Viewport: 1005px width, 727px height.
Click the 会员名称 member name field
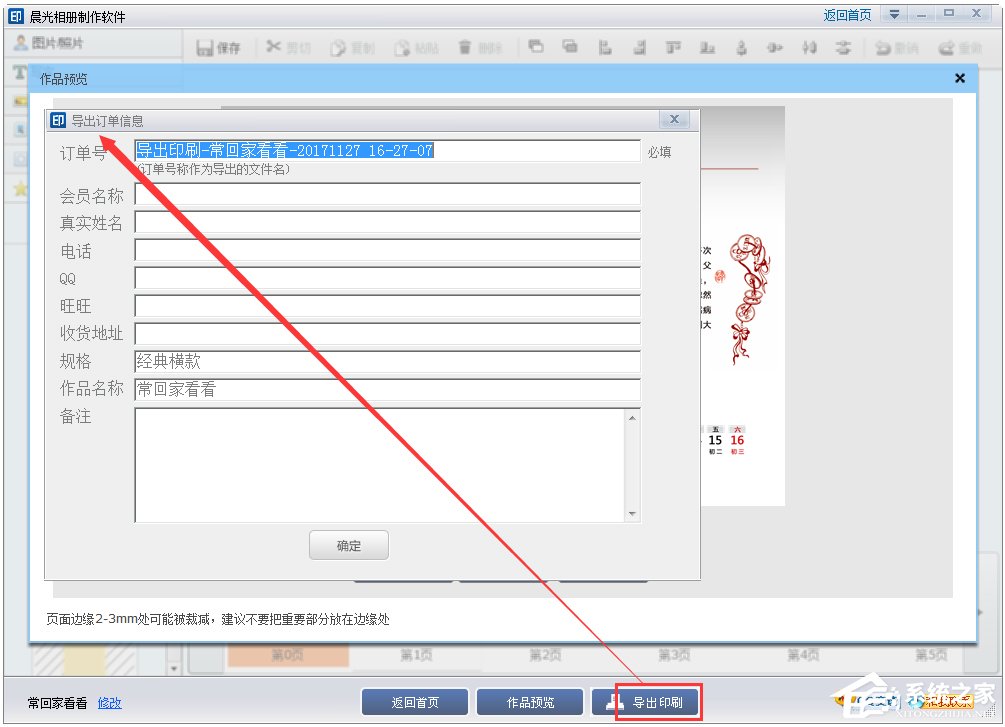(387, 196)
